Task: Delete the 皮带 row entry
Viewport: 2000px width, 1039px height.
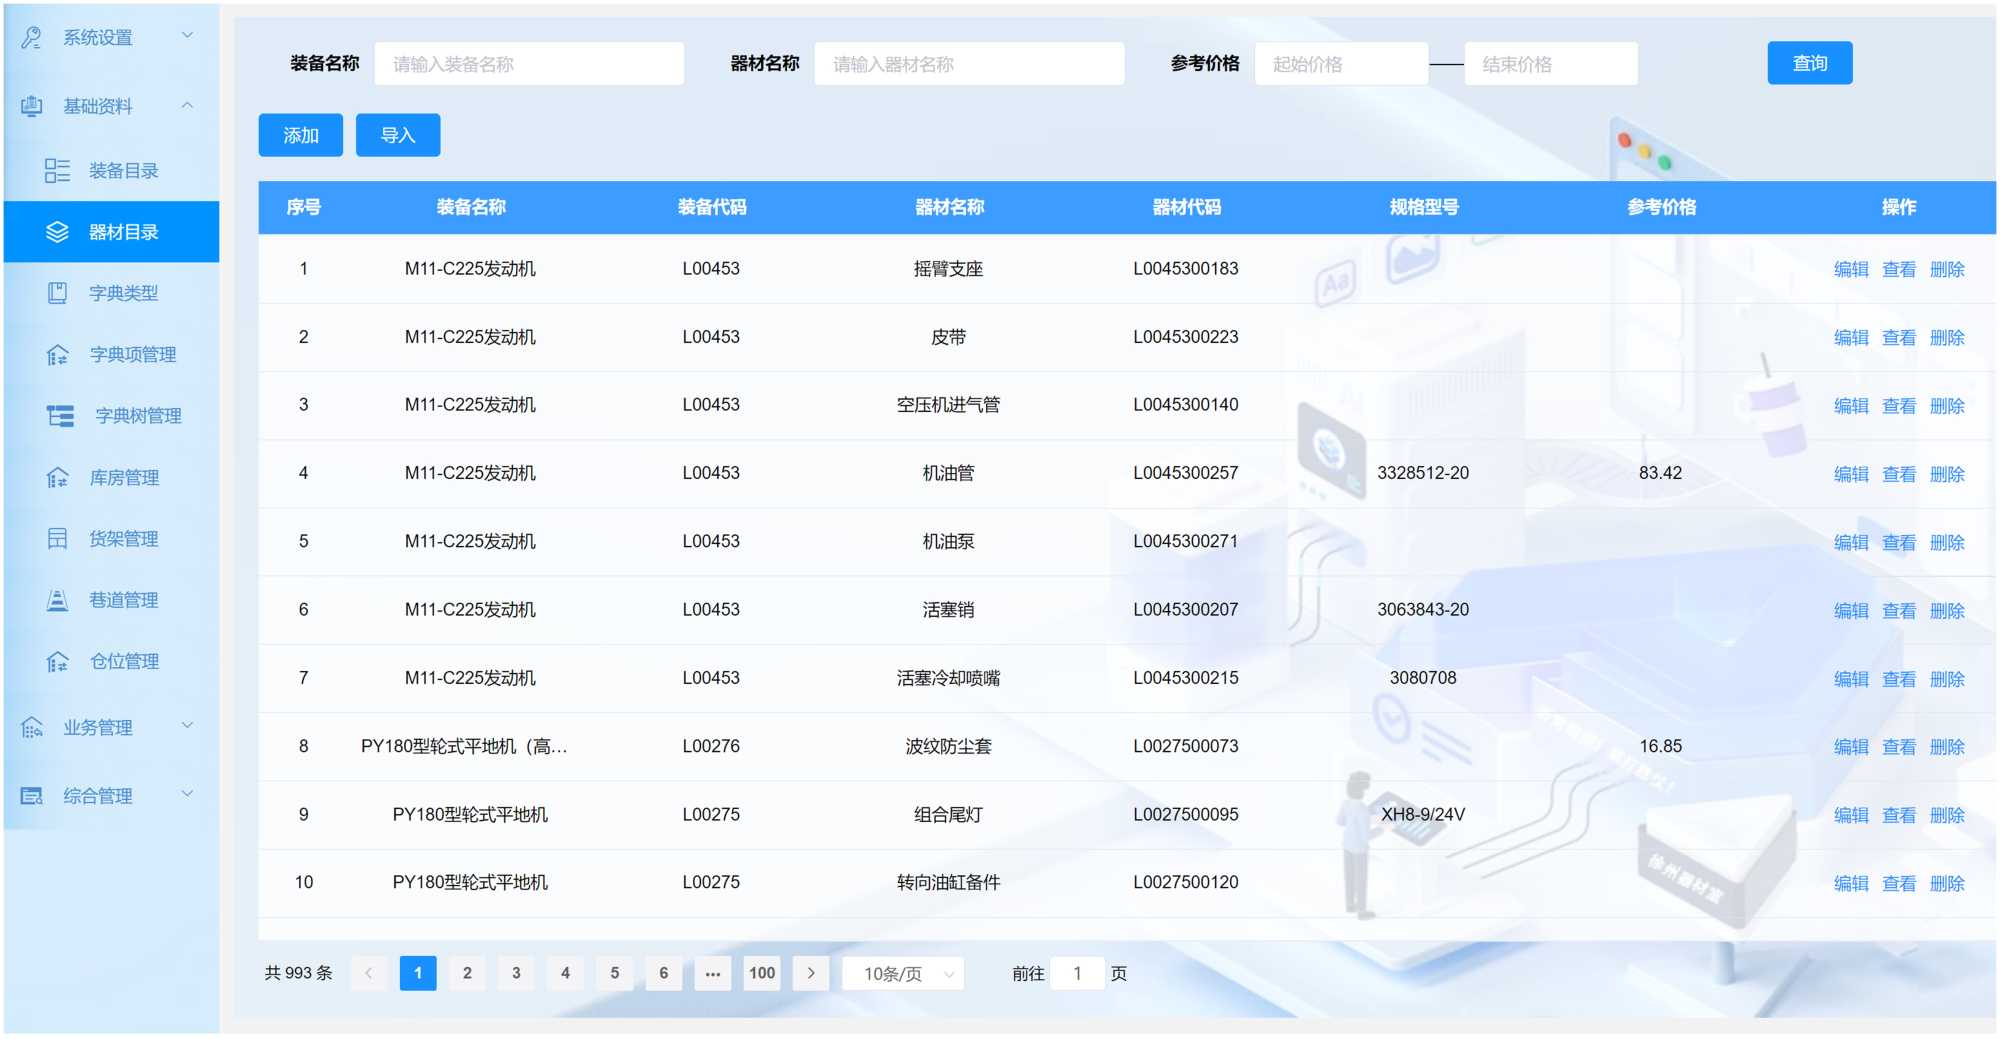Action: [x=1946, y=338]
